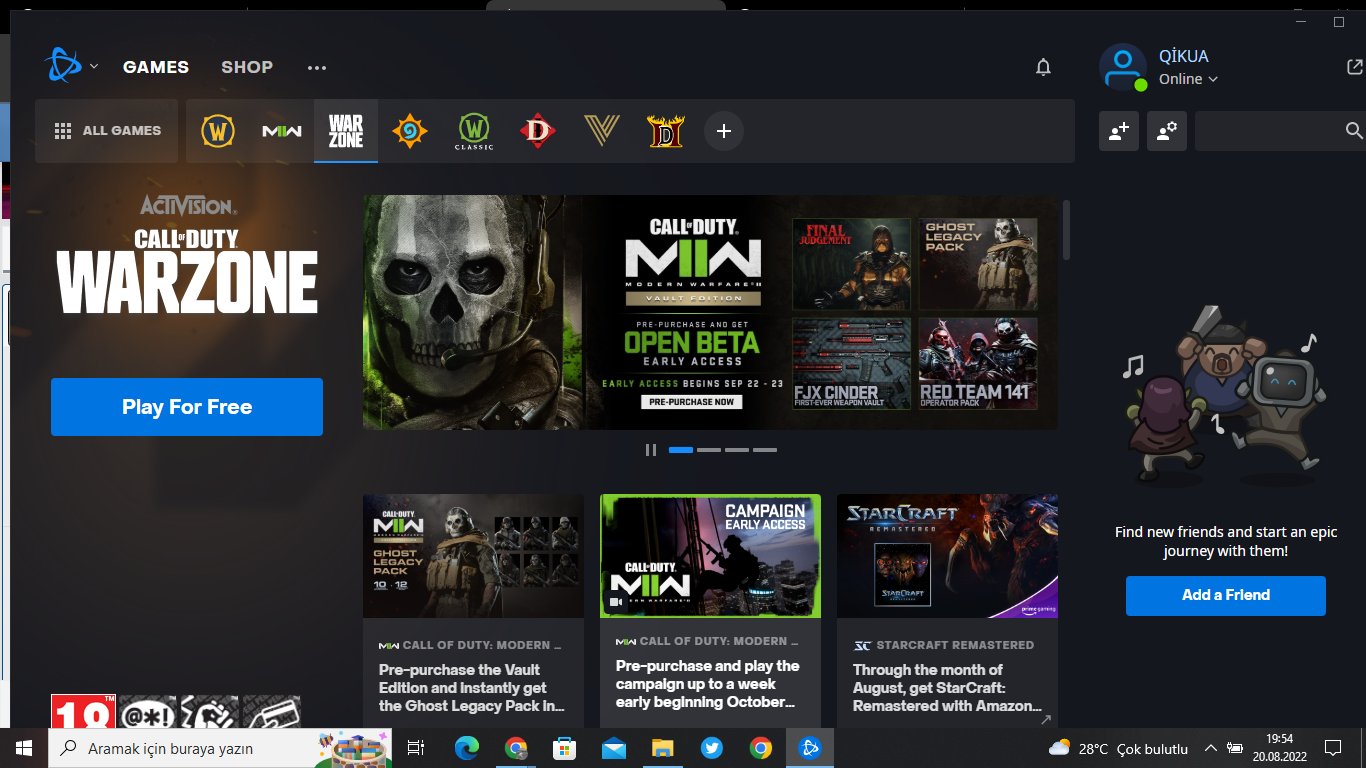Open the 'Pre-purchase and play the campaign' headline

tap(708, 684)
